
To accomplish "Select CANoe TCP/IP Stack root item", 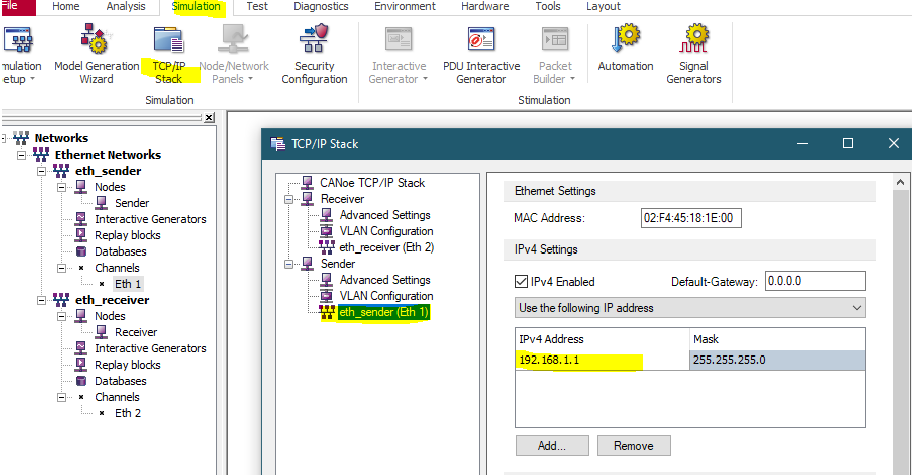I will [x=372, y=183].
